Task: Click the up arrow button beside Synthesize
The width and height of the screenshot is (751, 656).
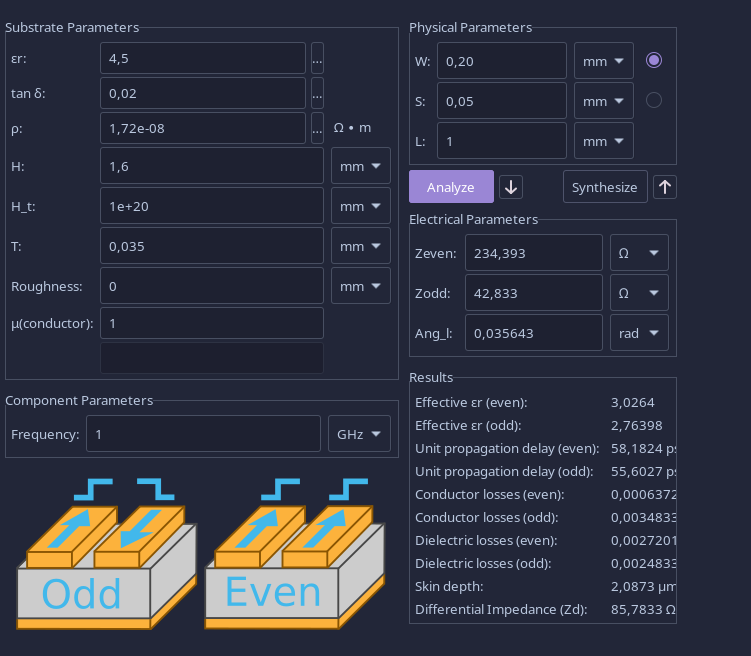Action: (664, 187)
